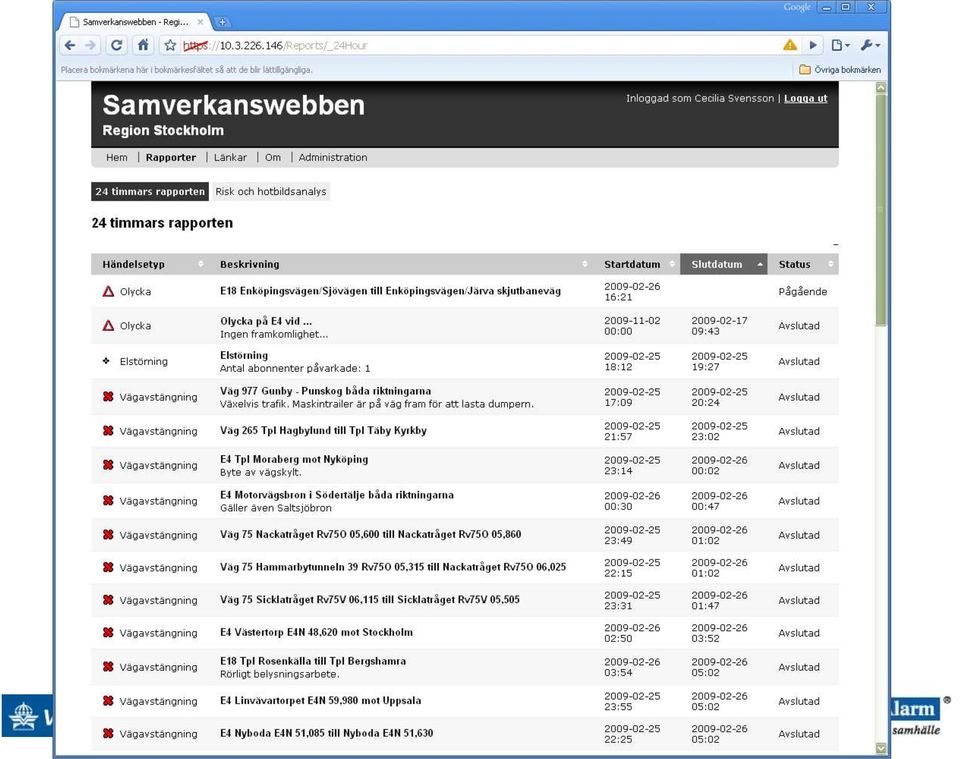Select text Byte av vägskylt
This screenshot has width=960, height=759.
[x=261, y=473]
